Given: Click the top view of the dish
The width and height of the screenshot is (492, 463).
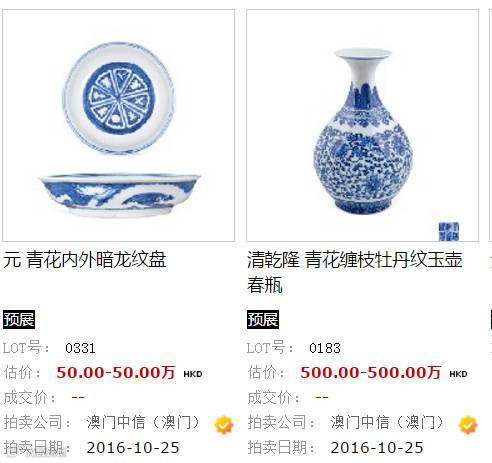Looking at the screenshot, I should (118, 98).
